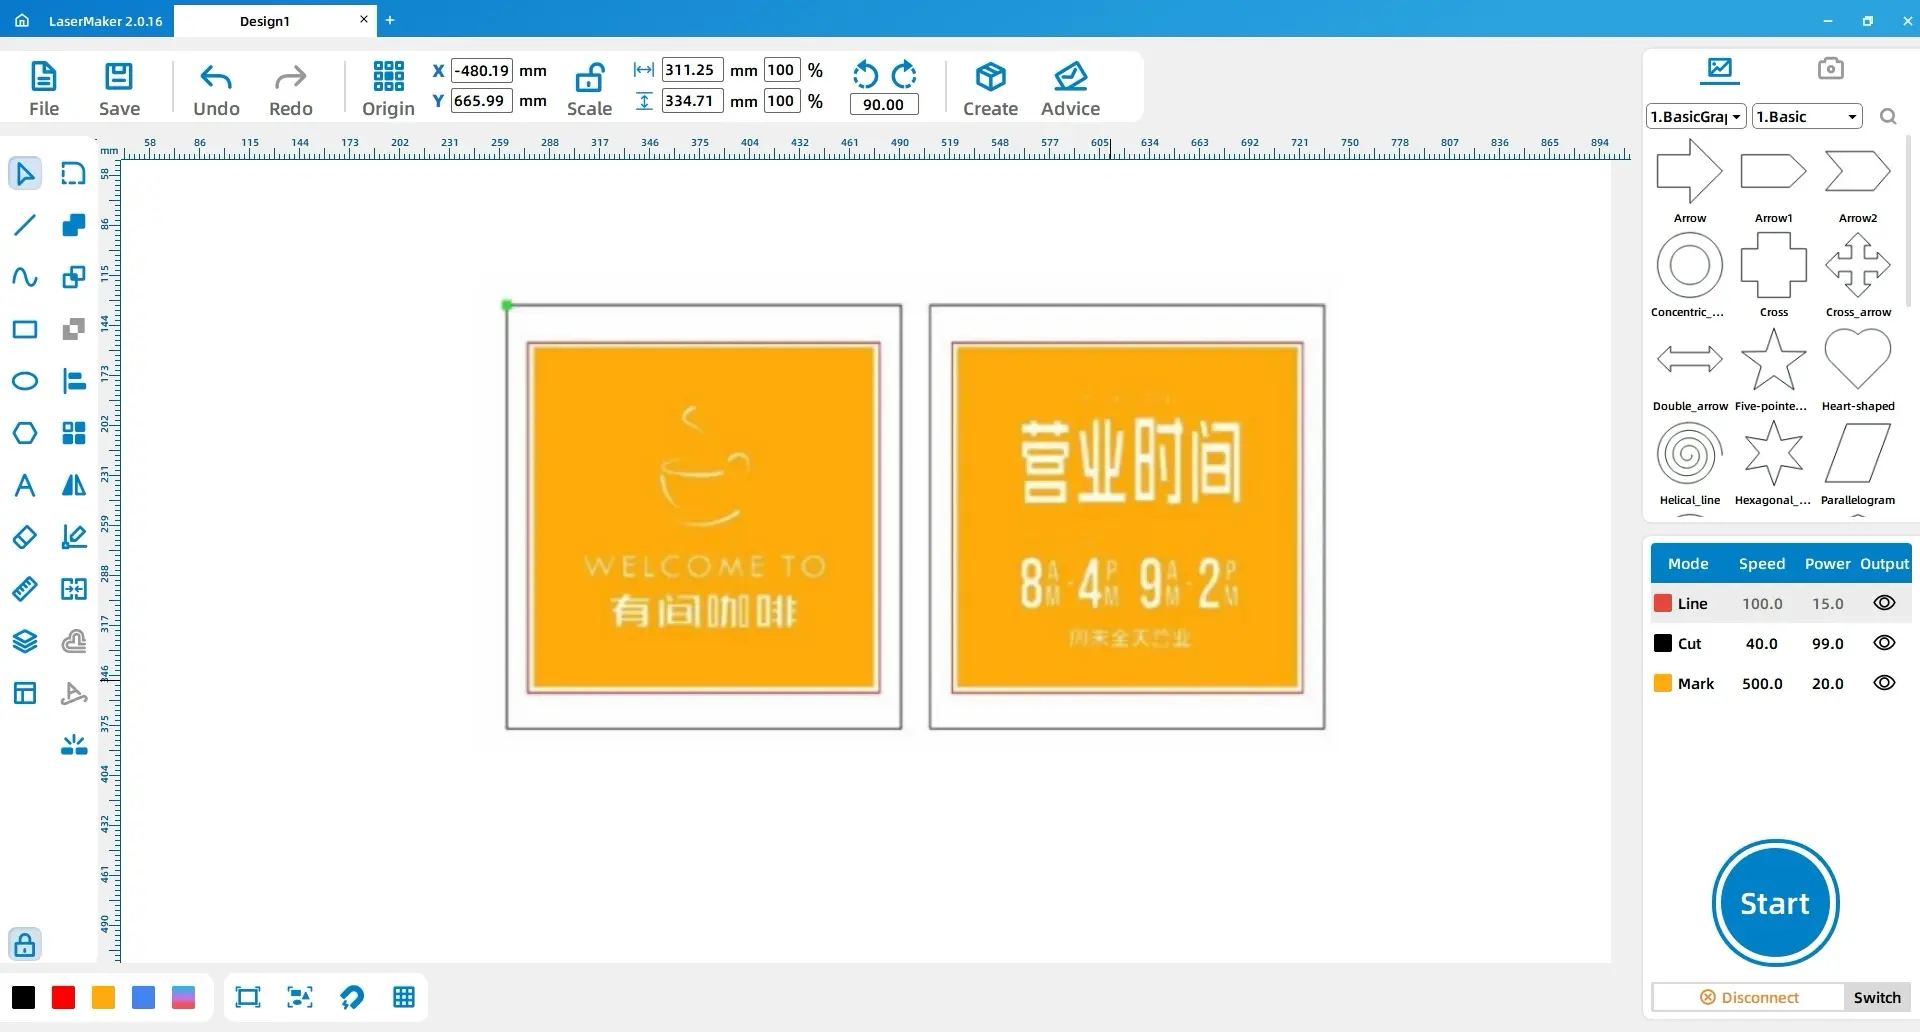The image size is (1920, 1032).
Task: Switch to the camera panel tab
Action: click(1830, 69)
